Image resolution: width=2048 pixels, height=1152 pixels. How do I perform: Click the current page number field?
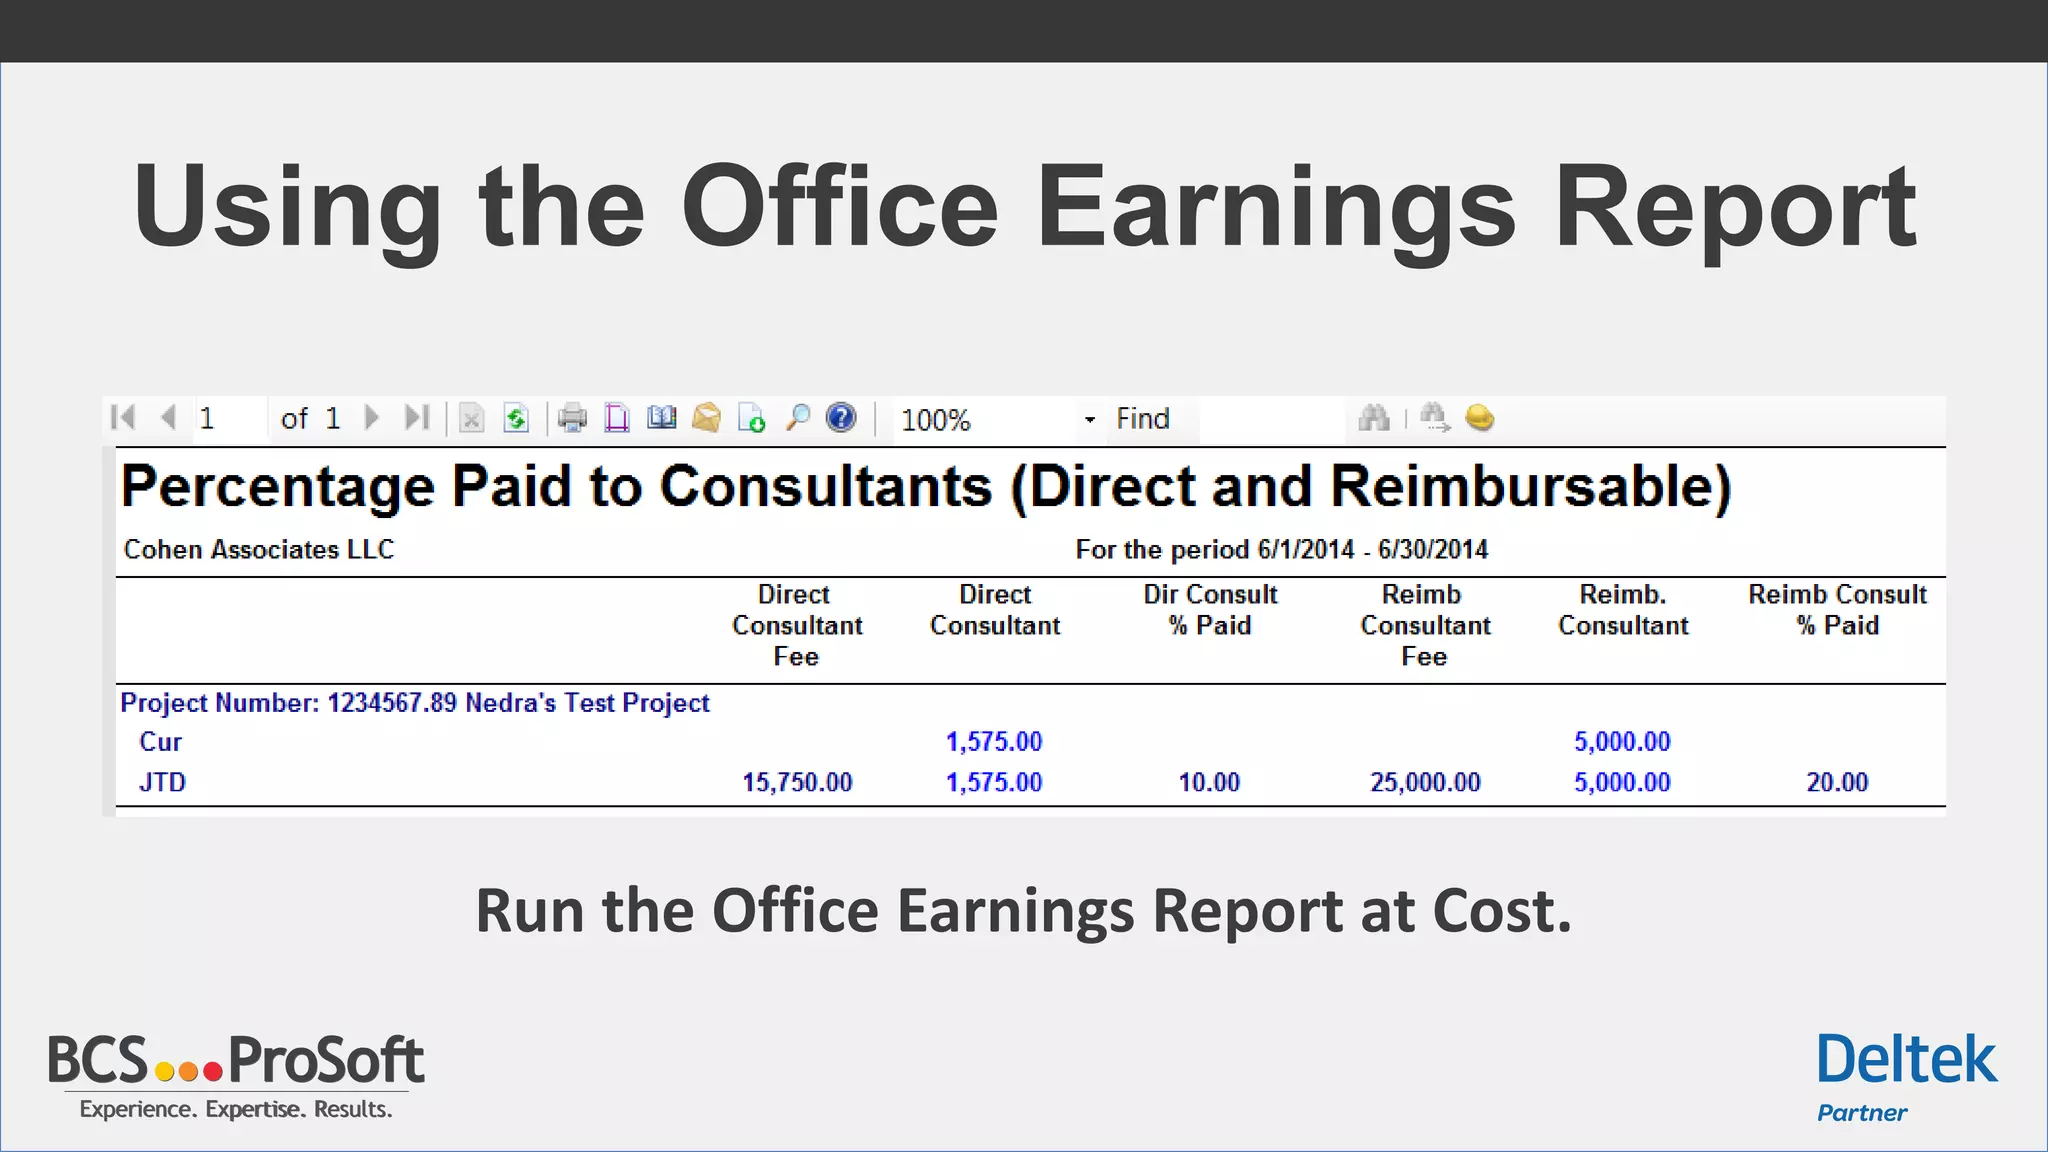230,418
